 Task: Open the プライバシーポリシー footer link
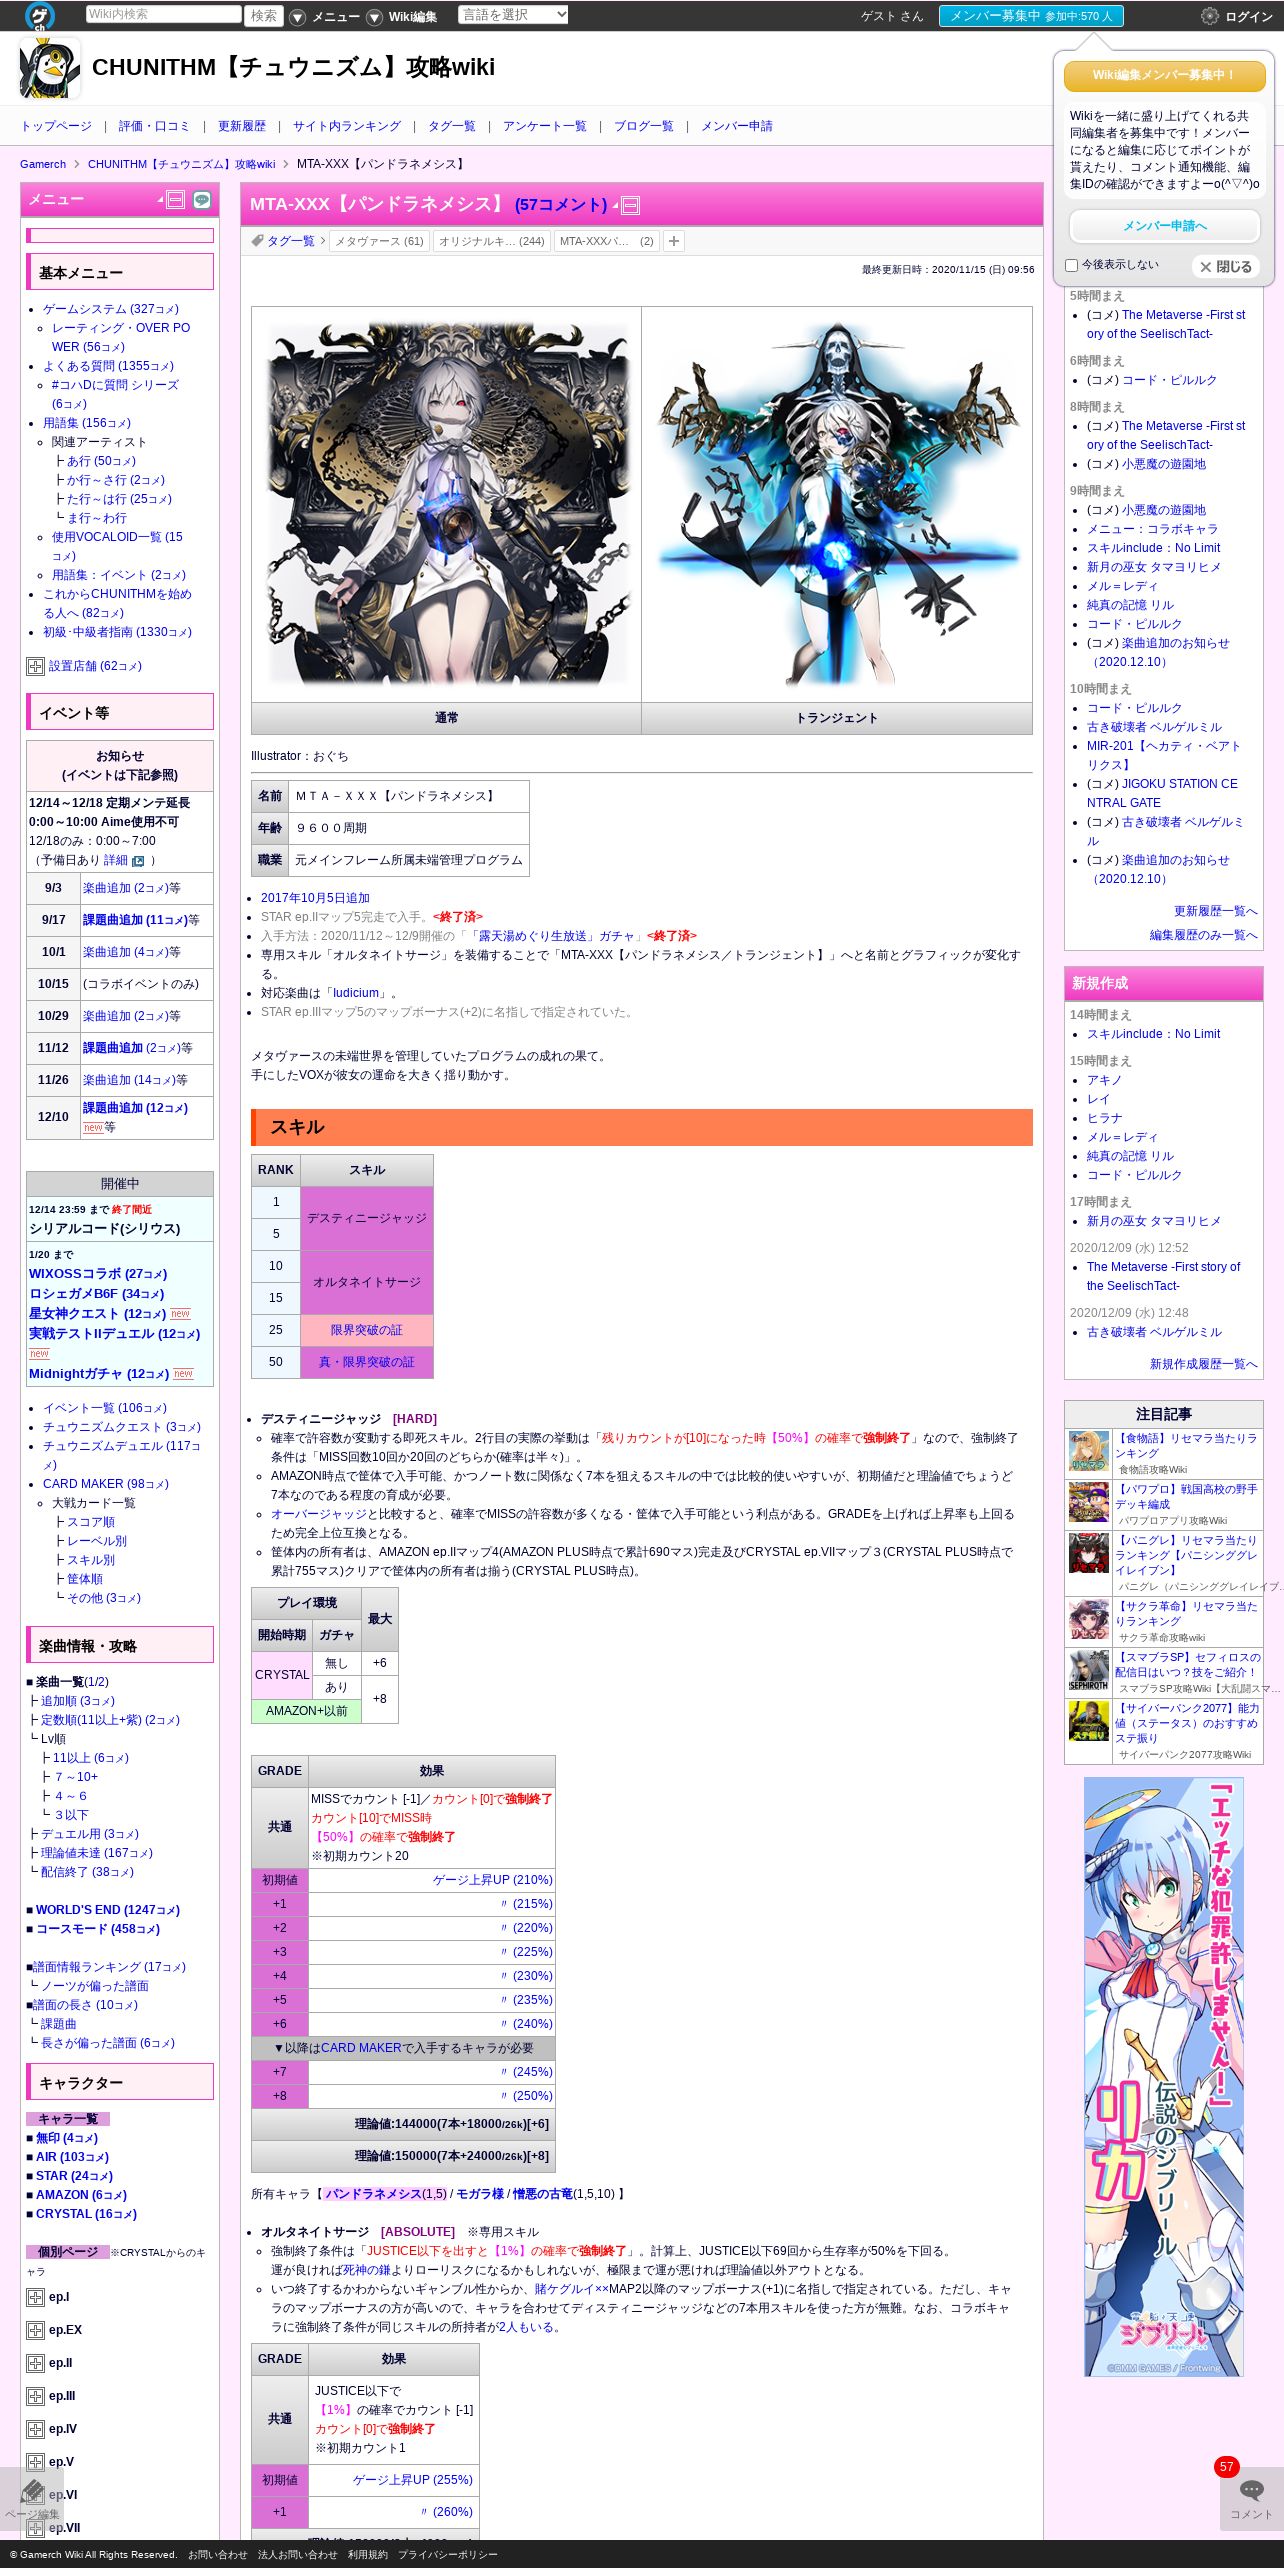tap(447, 2554)
